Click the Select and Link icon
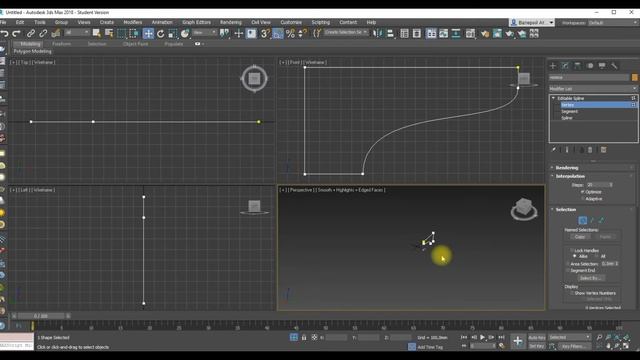The width and height of the screenshot is (640, 360). pyautogui.click(x=31, y=33)
